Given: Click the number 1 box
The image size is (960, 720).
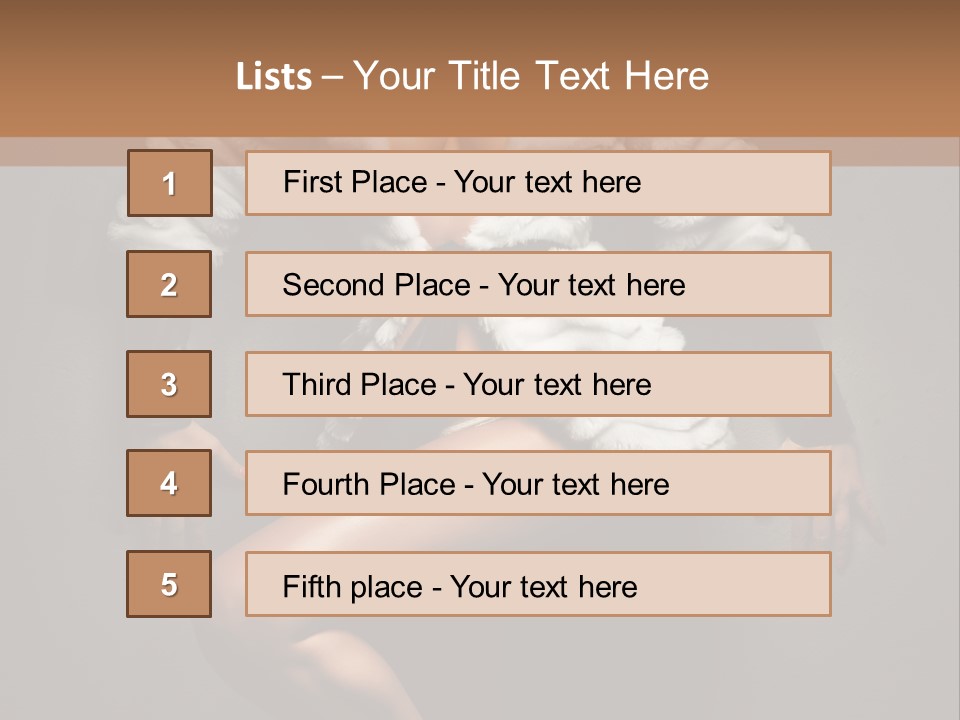Looking at the screenshot, I should pos(169,183).
